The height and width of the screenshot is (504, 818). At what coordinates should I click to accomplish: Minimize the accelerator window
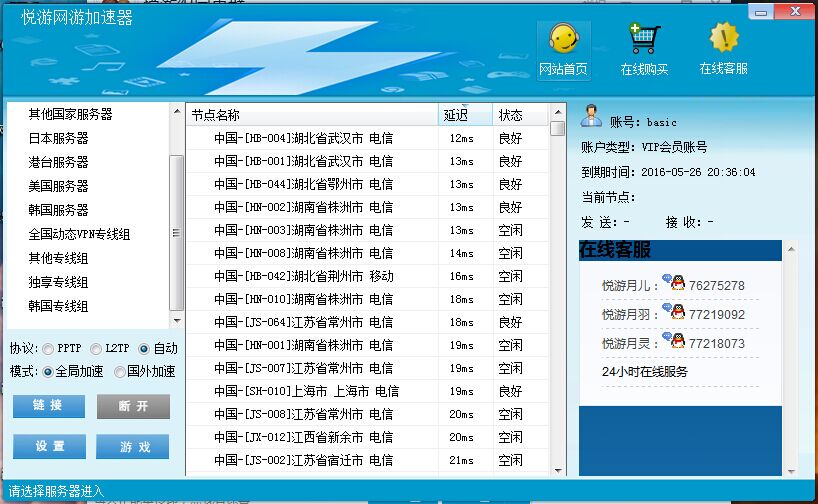[762, 11]
